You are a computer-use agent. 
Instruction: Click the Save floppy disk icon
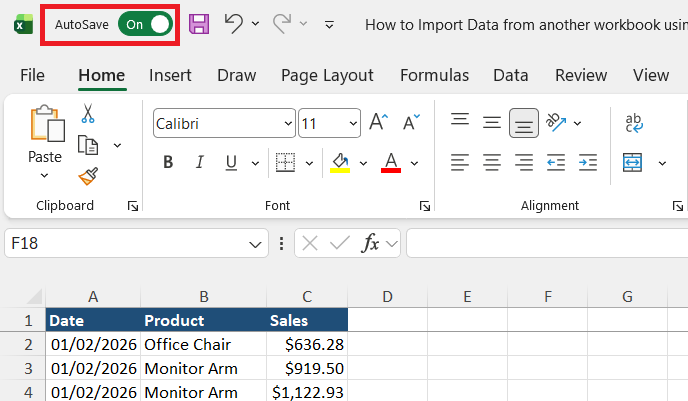pyautogui.click(x=199, y=24)
